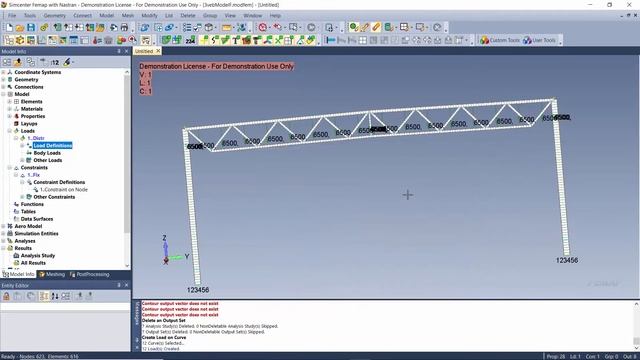Select 1..Constraint on Node tree item
640x360 pixels.
click(x=64, y=190)
